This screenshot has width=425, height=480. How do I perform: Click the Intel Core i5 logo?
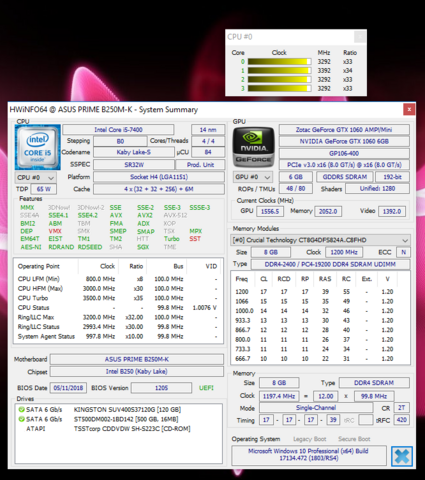tap(38, 147)
